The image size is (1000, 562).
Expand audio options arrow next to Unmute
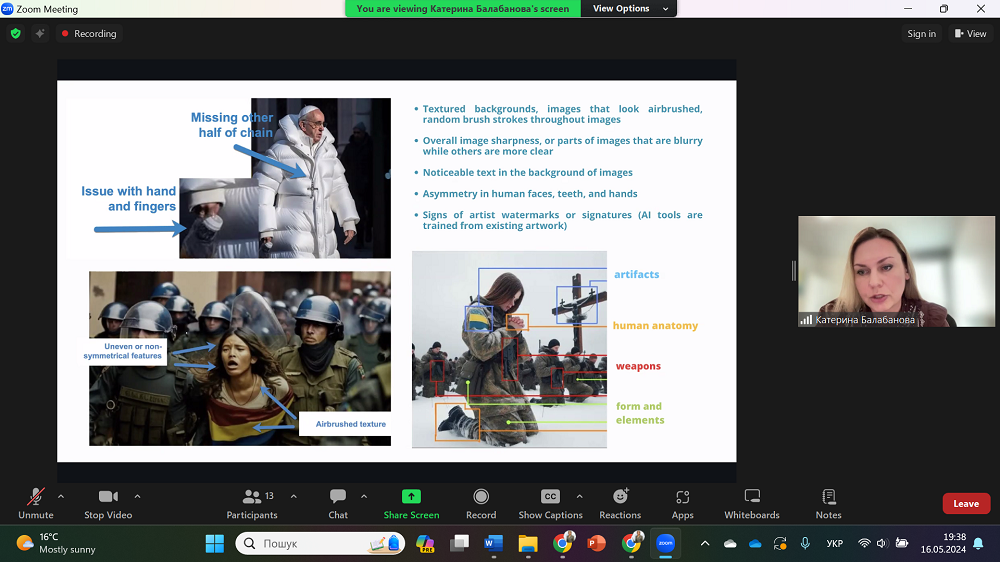pyautogui.click(x=61, y=496)
